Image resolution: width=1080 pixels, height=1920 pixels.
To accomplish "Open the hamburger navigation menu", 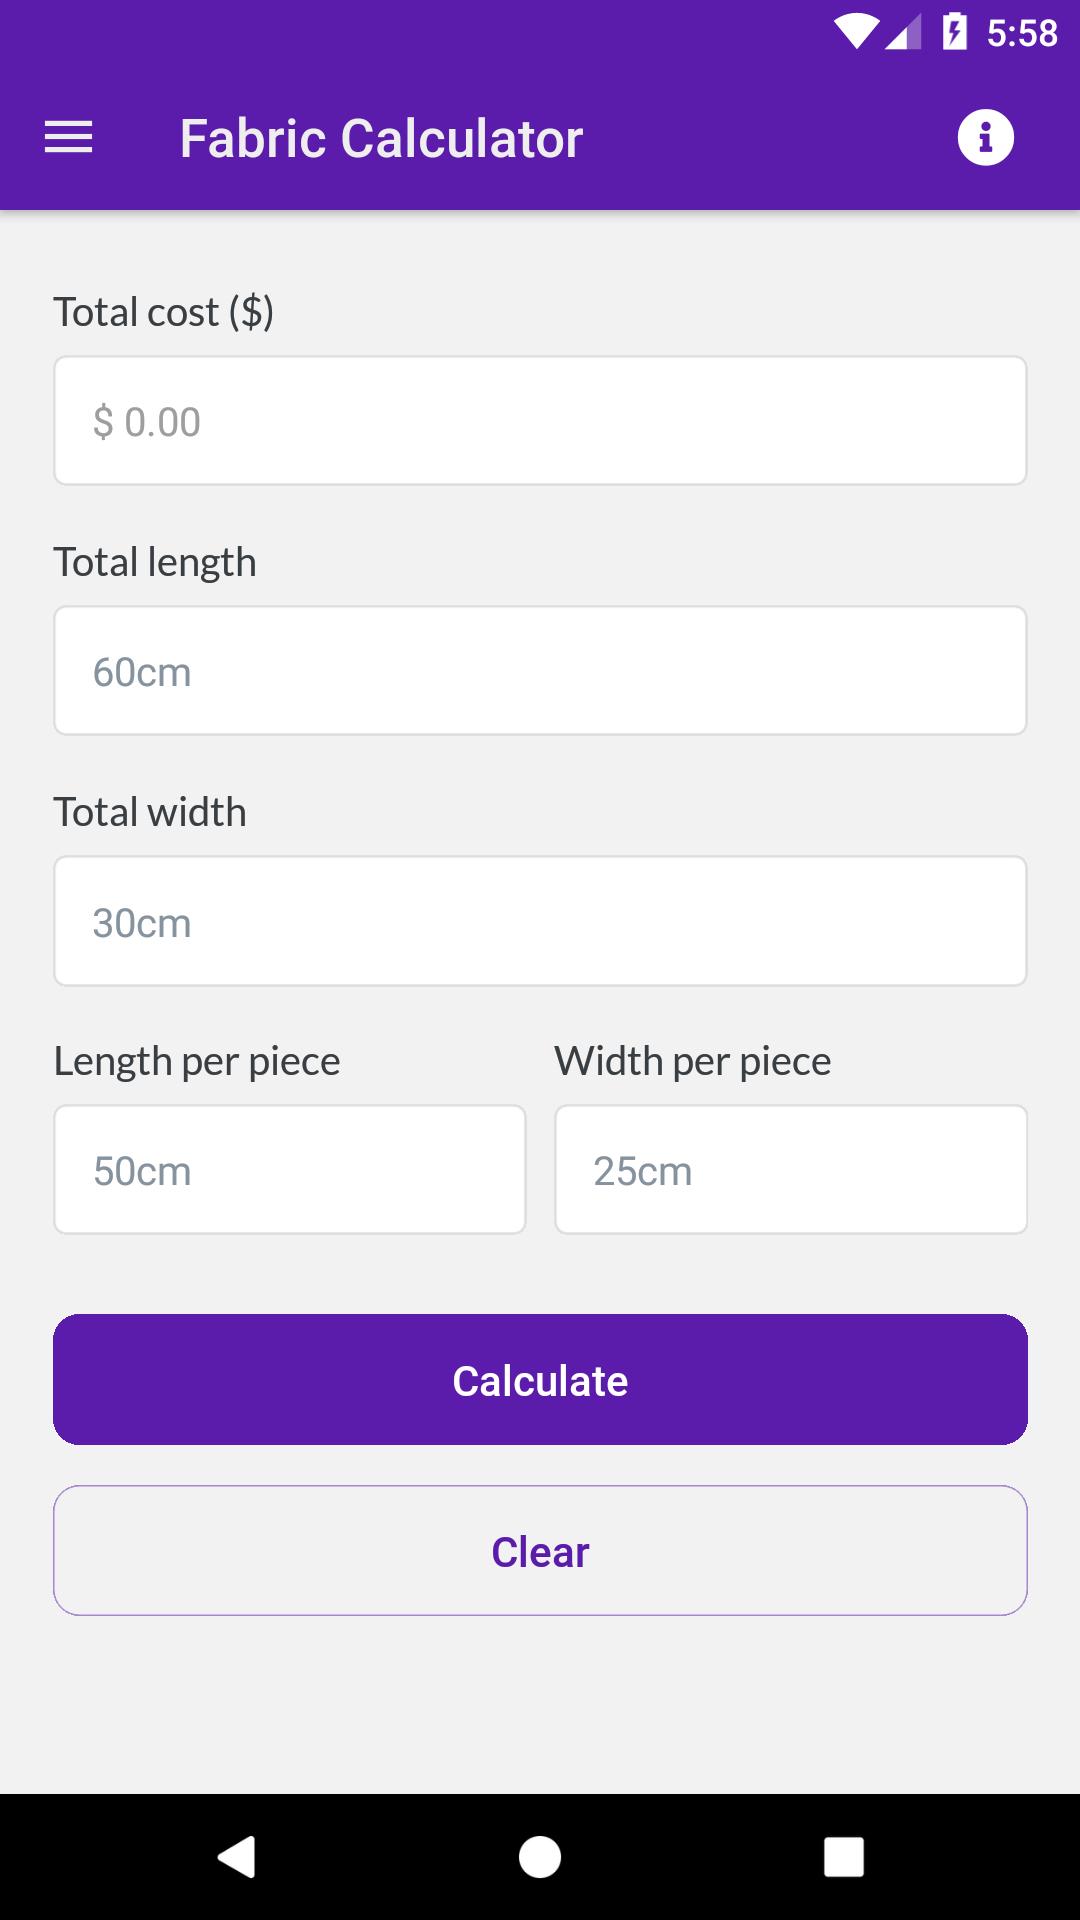I will pos(68,137).
